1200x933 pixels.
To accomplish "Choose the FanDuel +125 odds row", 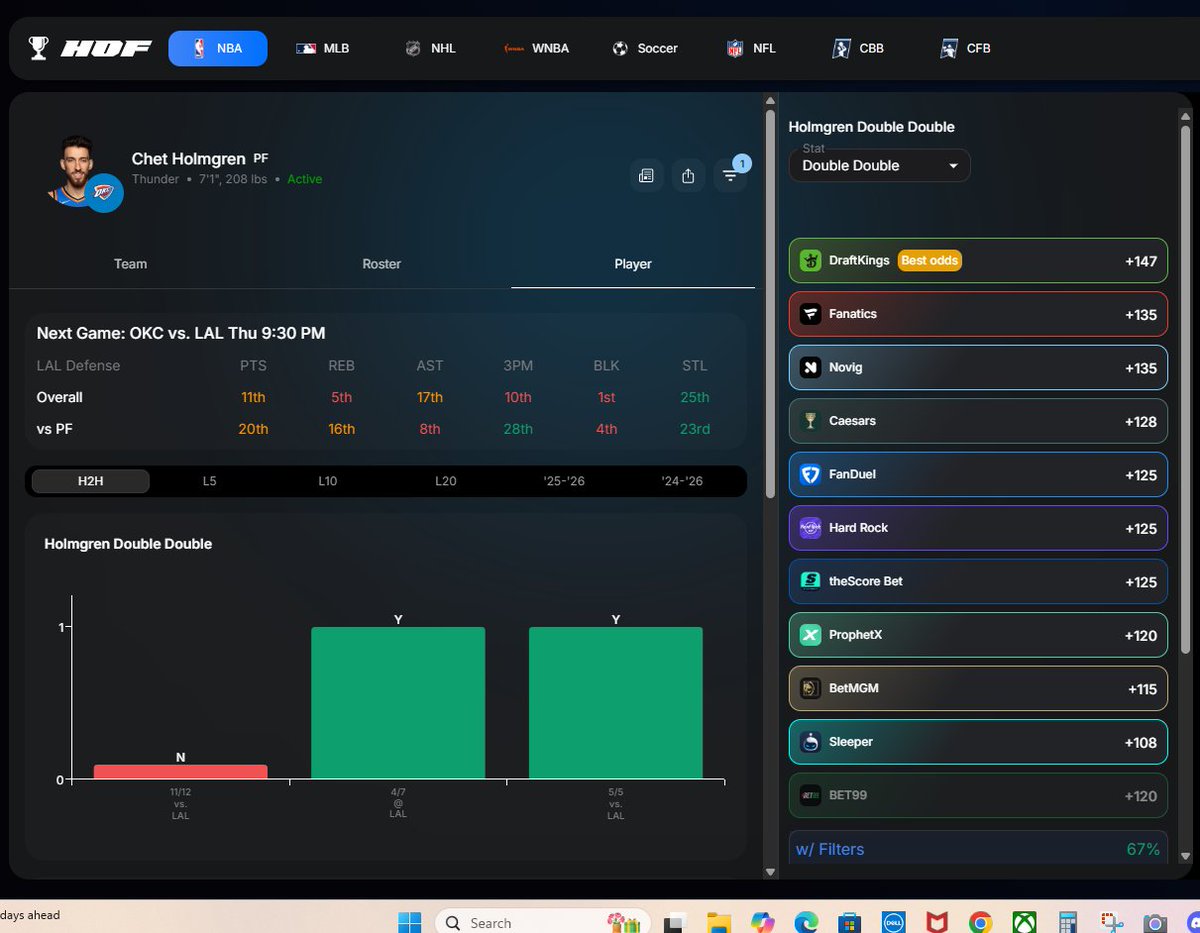I will click(978, 475).
